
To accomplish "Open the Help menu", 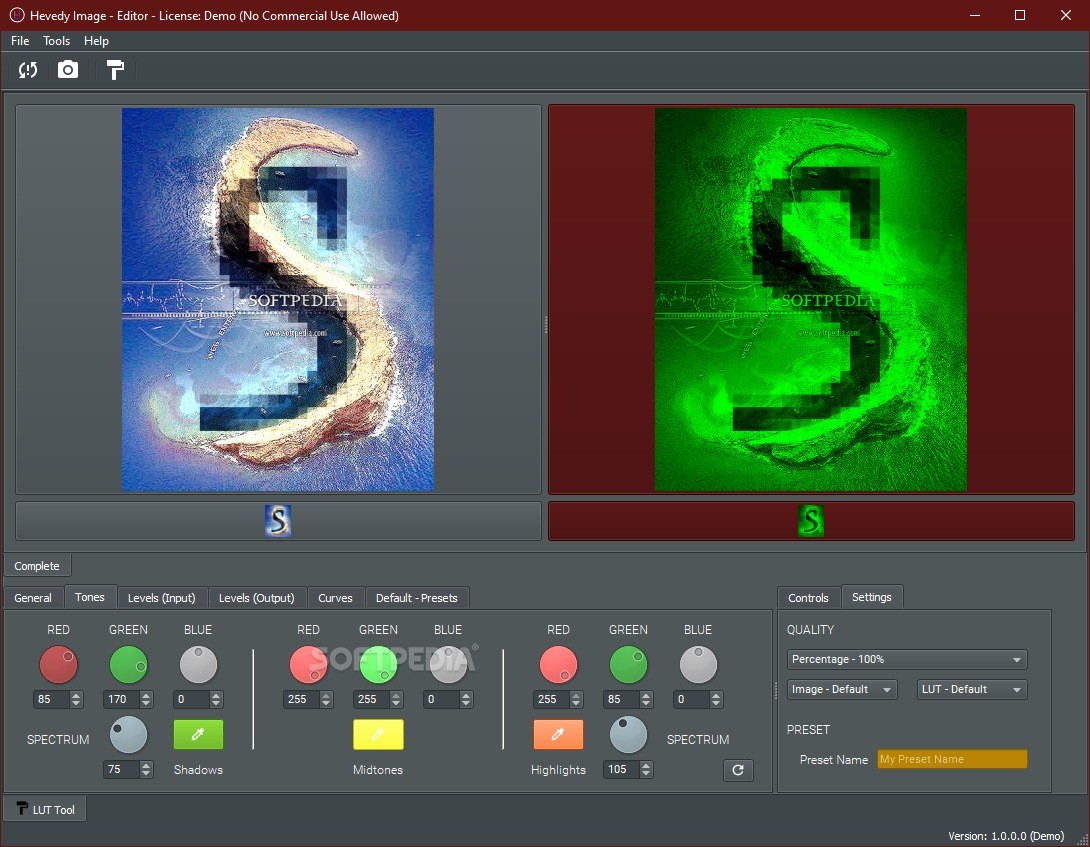I will 96,41.
